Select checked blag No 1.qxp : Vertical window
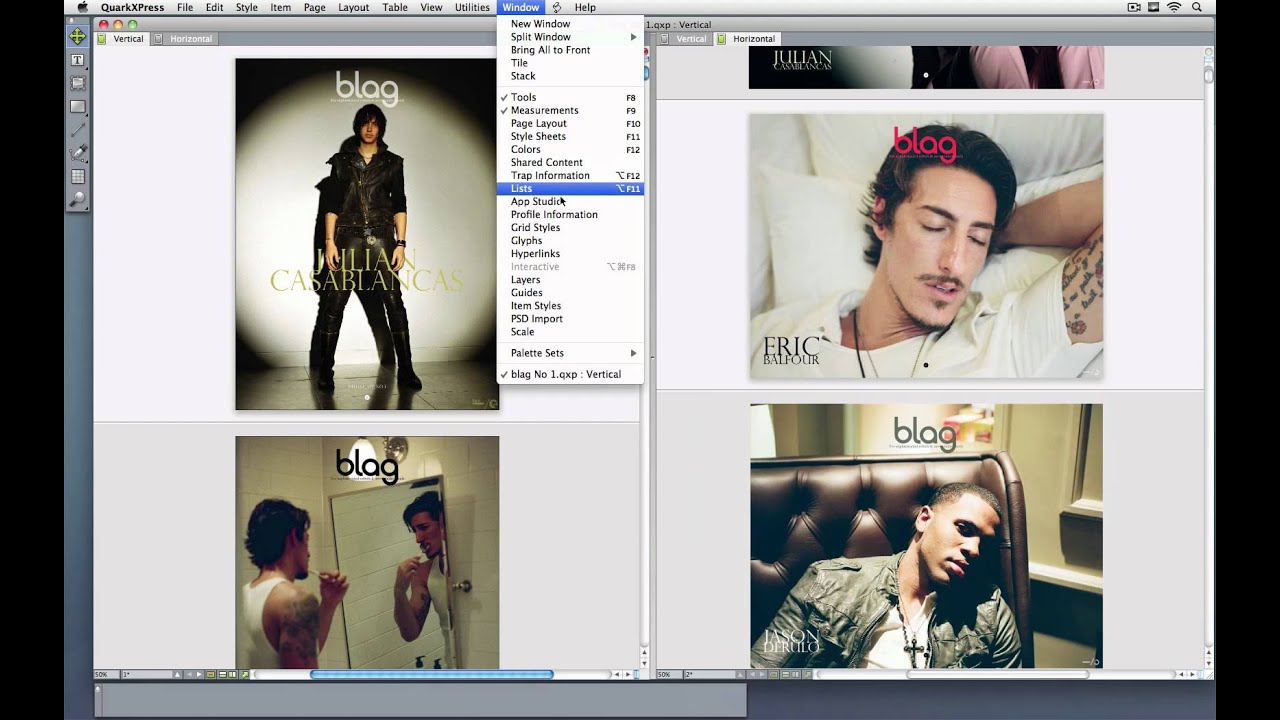Screen dimensions: 1280x720 [x=570, y=374]
